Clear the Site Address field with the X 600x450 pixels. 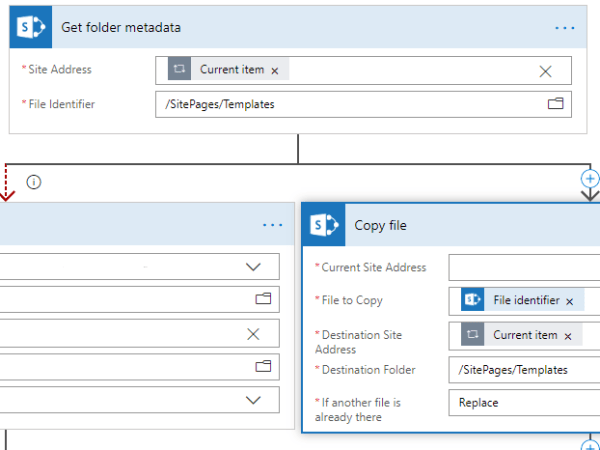(x=545, y=71)
